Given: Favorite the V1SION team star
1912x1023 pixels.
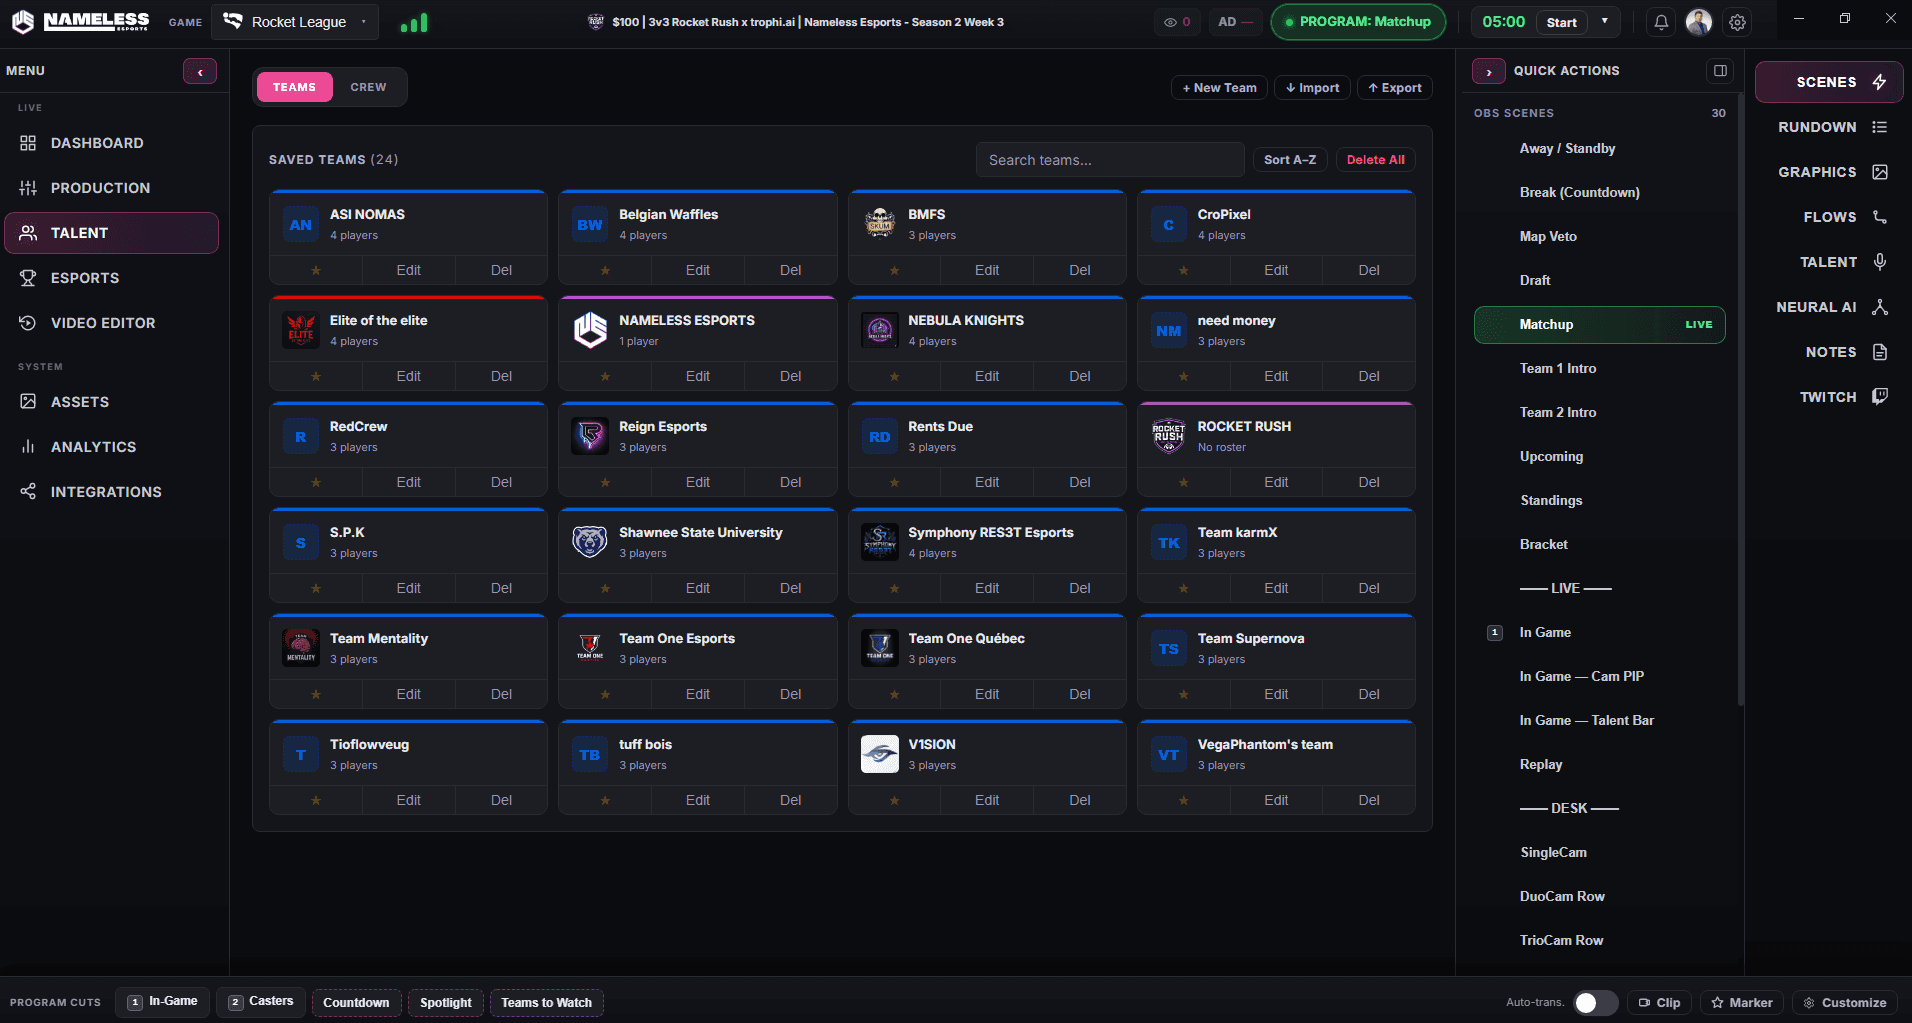Looking at the screenshot, I should click(894, 800).
